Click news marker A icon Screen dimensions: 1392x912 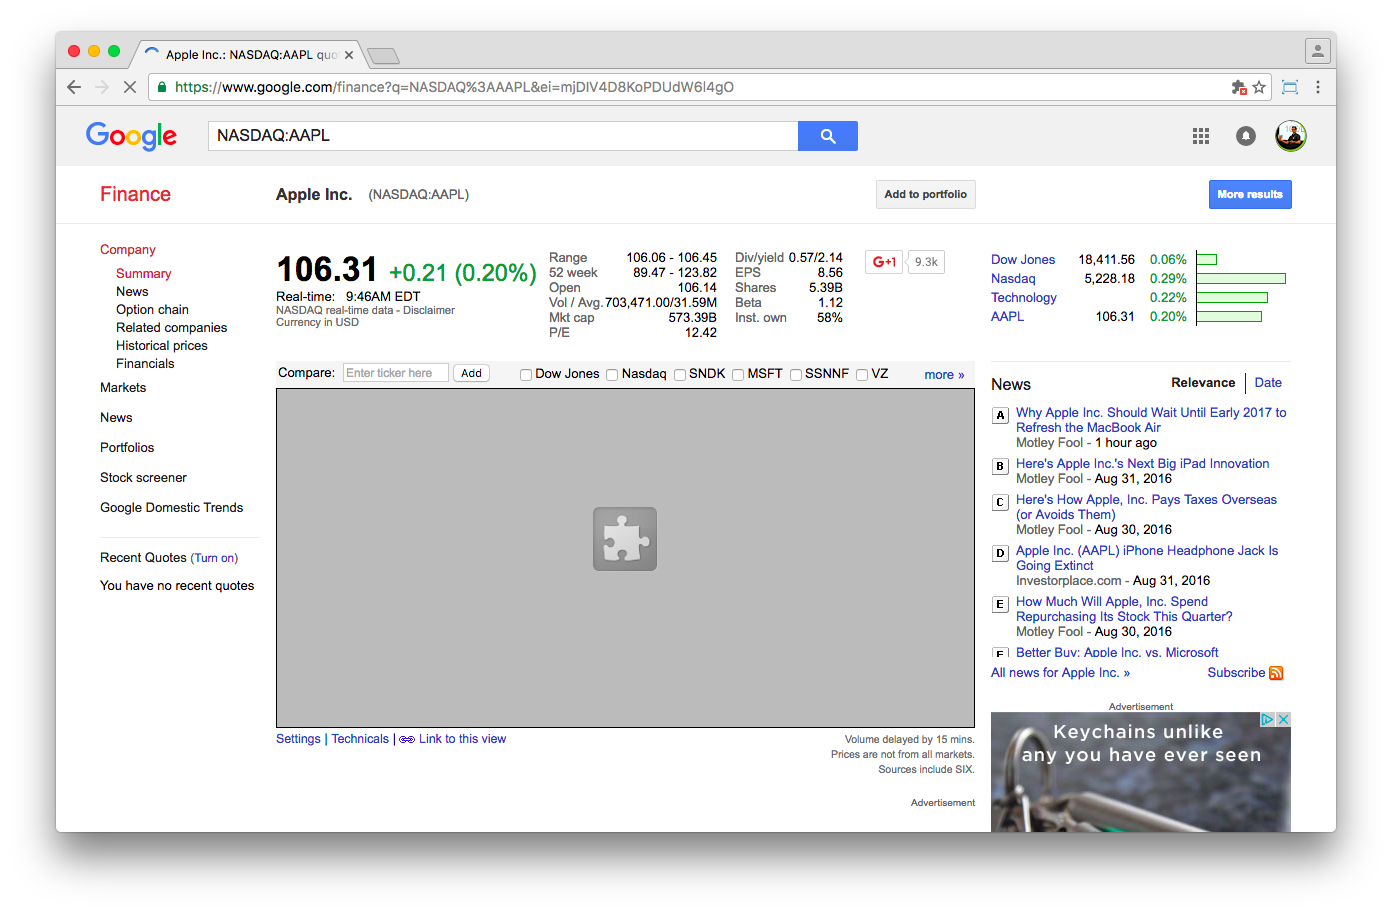click(x=1000, y=415)
